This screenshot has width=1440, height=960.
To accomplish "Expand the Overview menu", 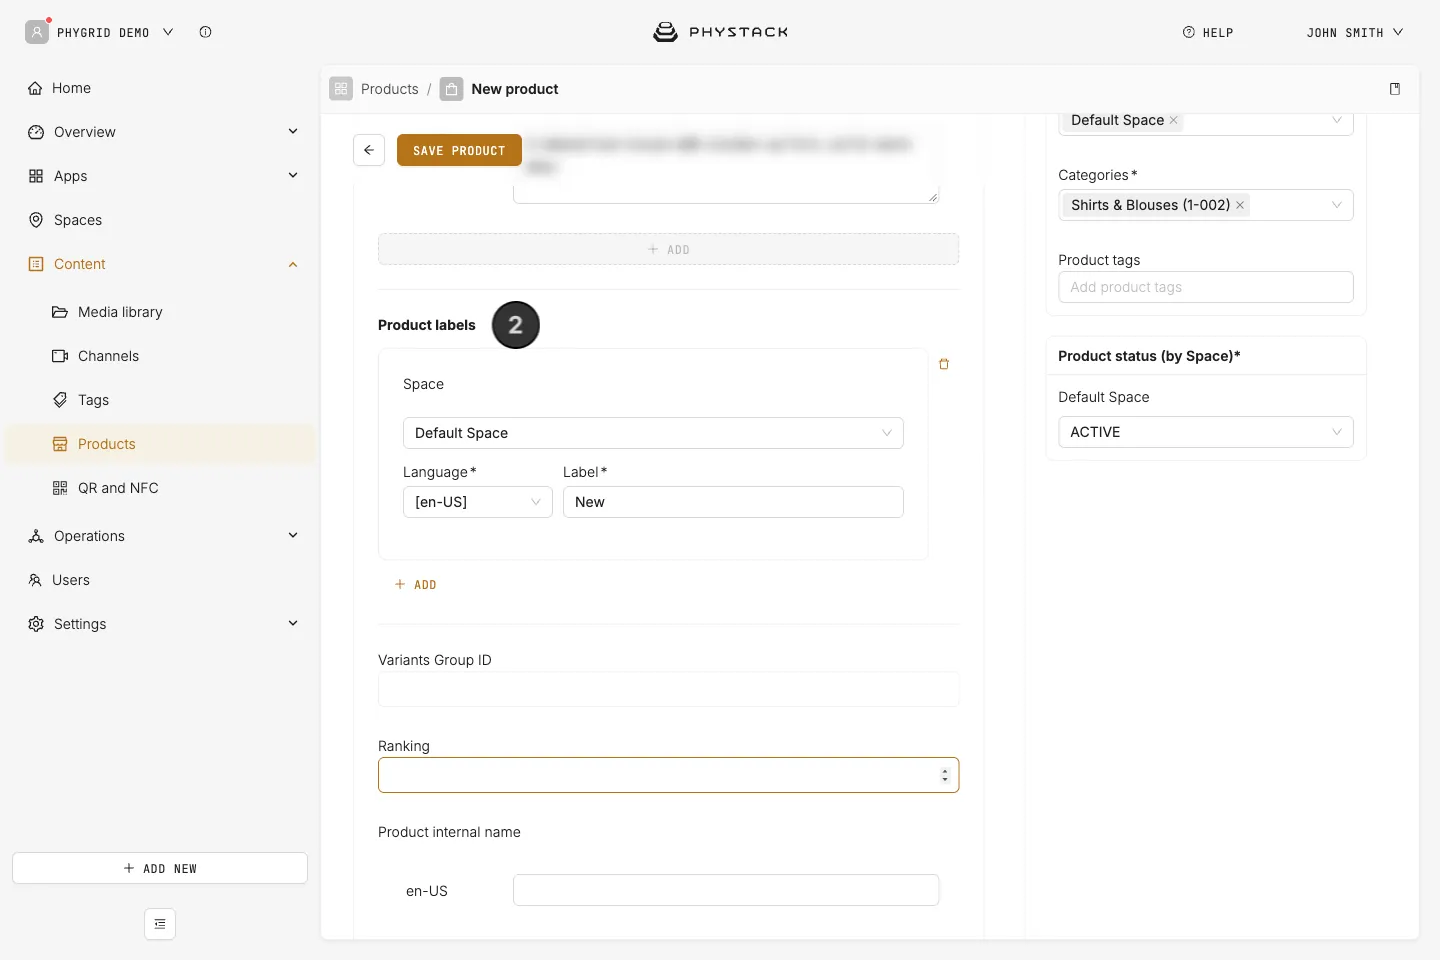I will point(293,131).
